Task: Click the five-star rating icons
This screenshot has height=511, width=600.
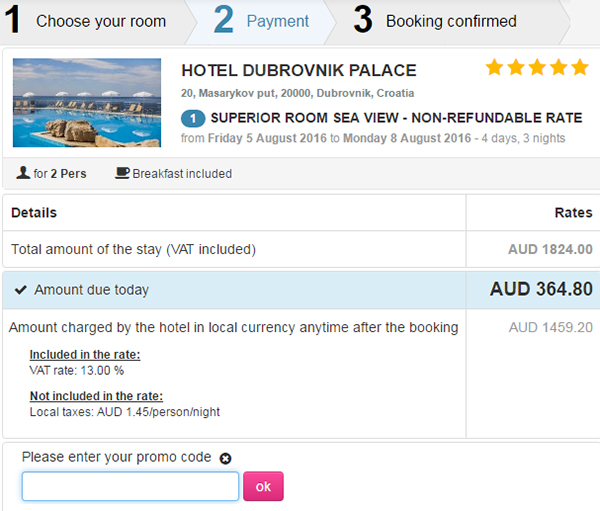Action: click(x=537, y=68)
